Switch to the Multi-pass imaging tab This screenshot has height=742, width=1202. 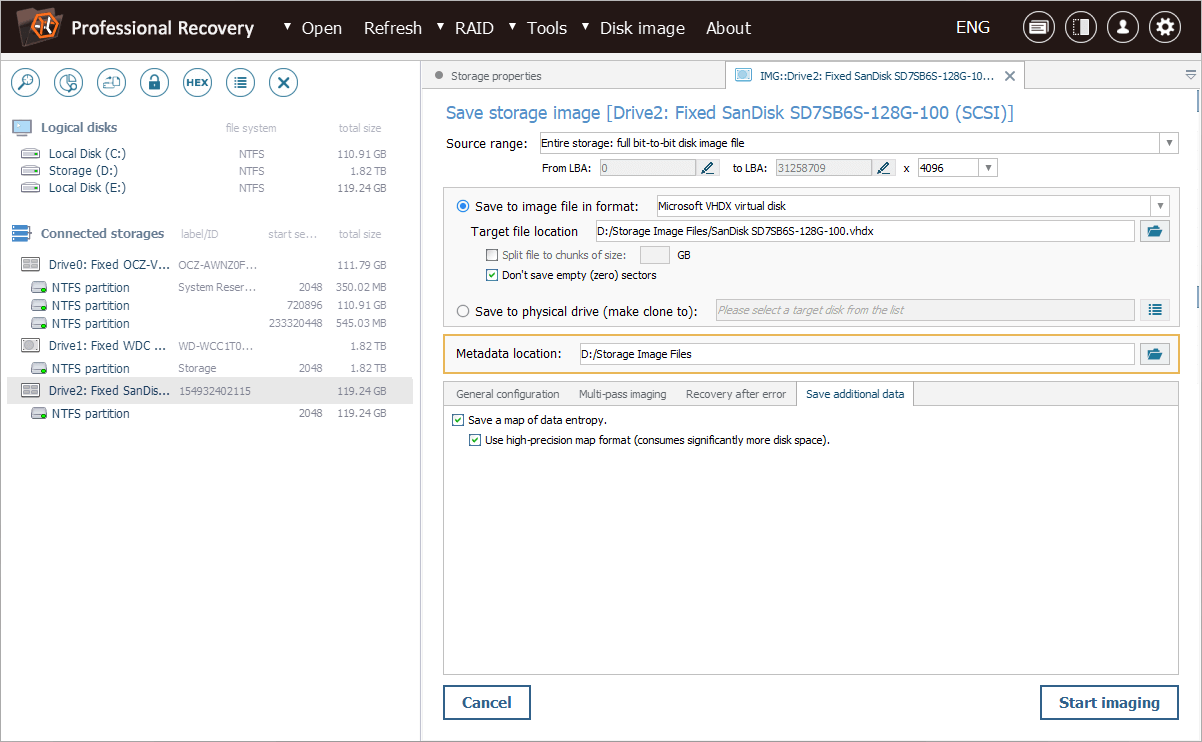622,394
